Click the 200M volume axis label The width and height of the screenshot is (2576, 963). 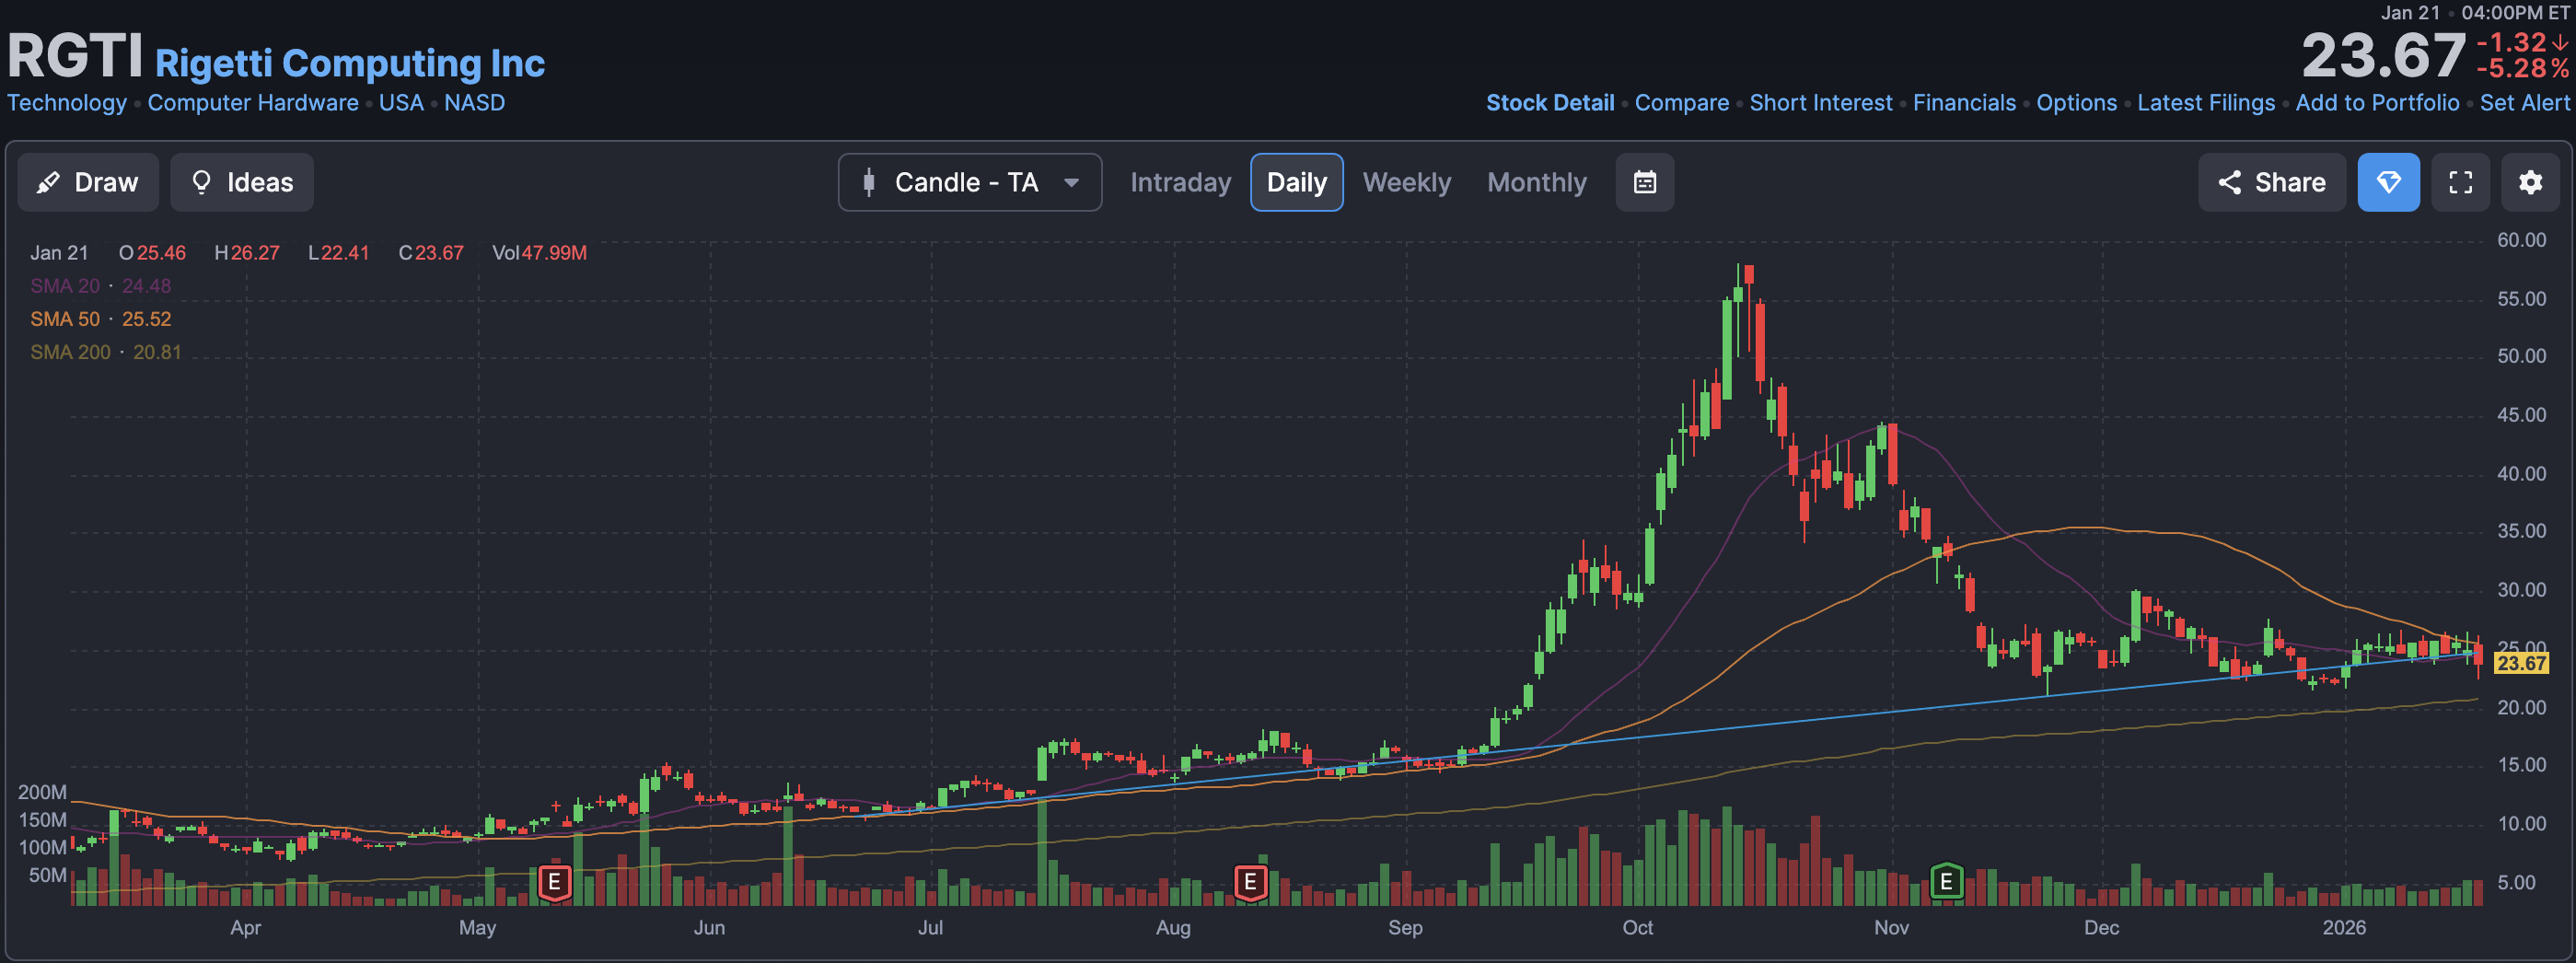tap(42, 792)
